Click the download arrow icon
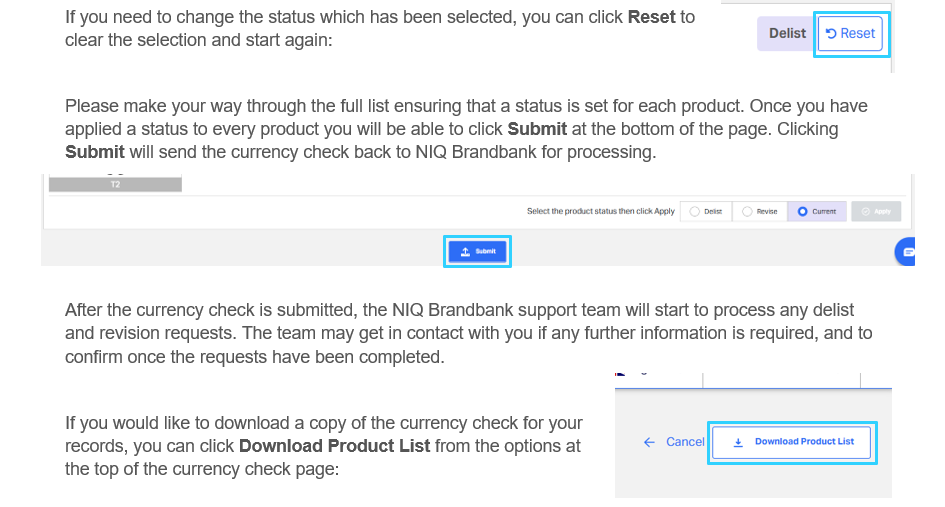The height and width of the screenshot is (507, 945). (x=738, y=442)
